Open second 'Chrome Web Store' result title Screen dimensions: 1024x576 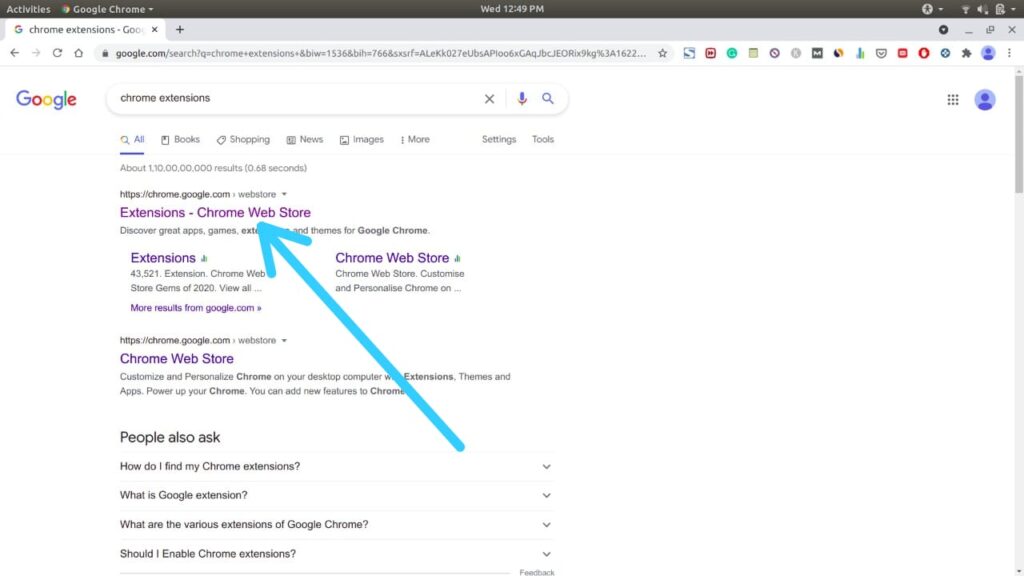(x=177, y=359)
